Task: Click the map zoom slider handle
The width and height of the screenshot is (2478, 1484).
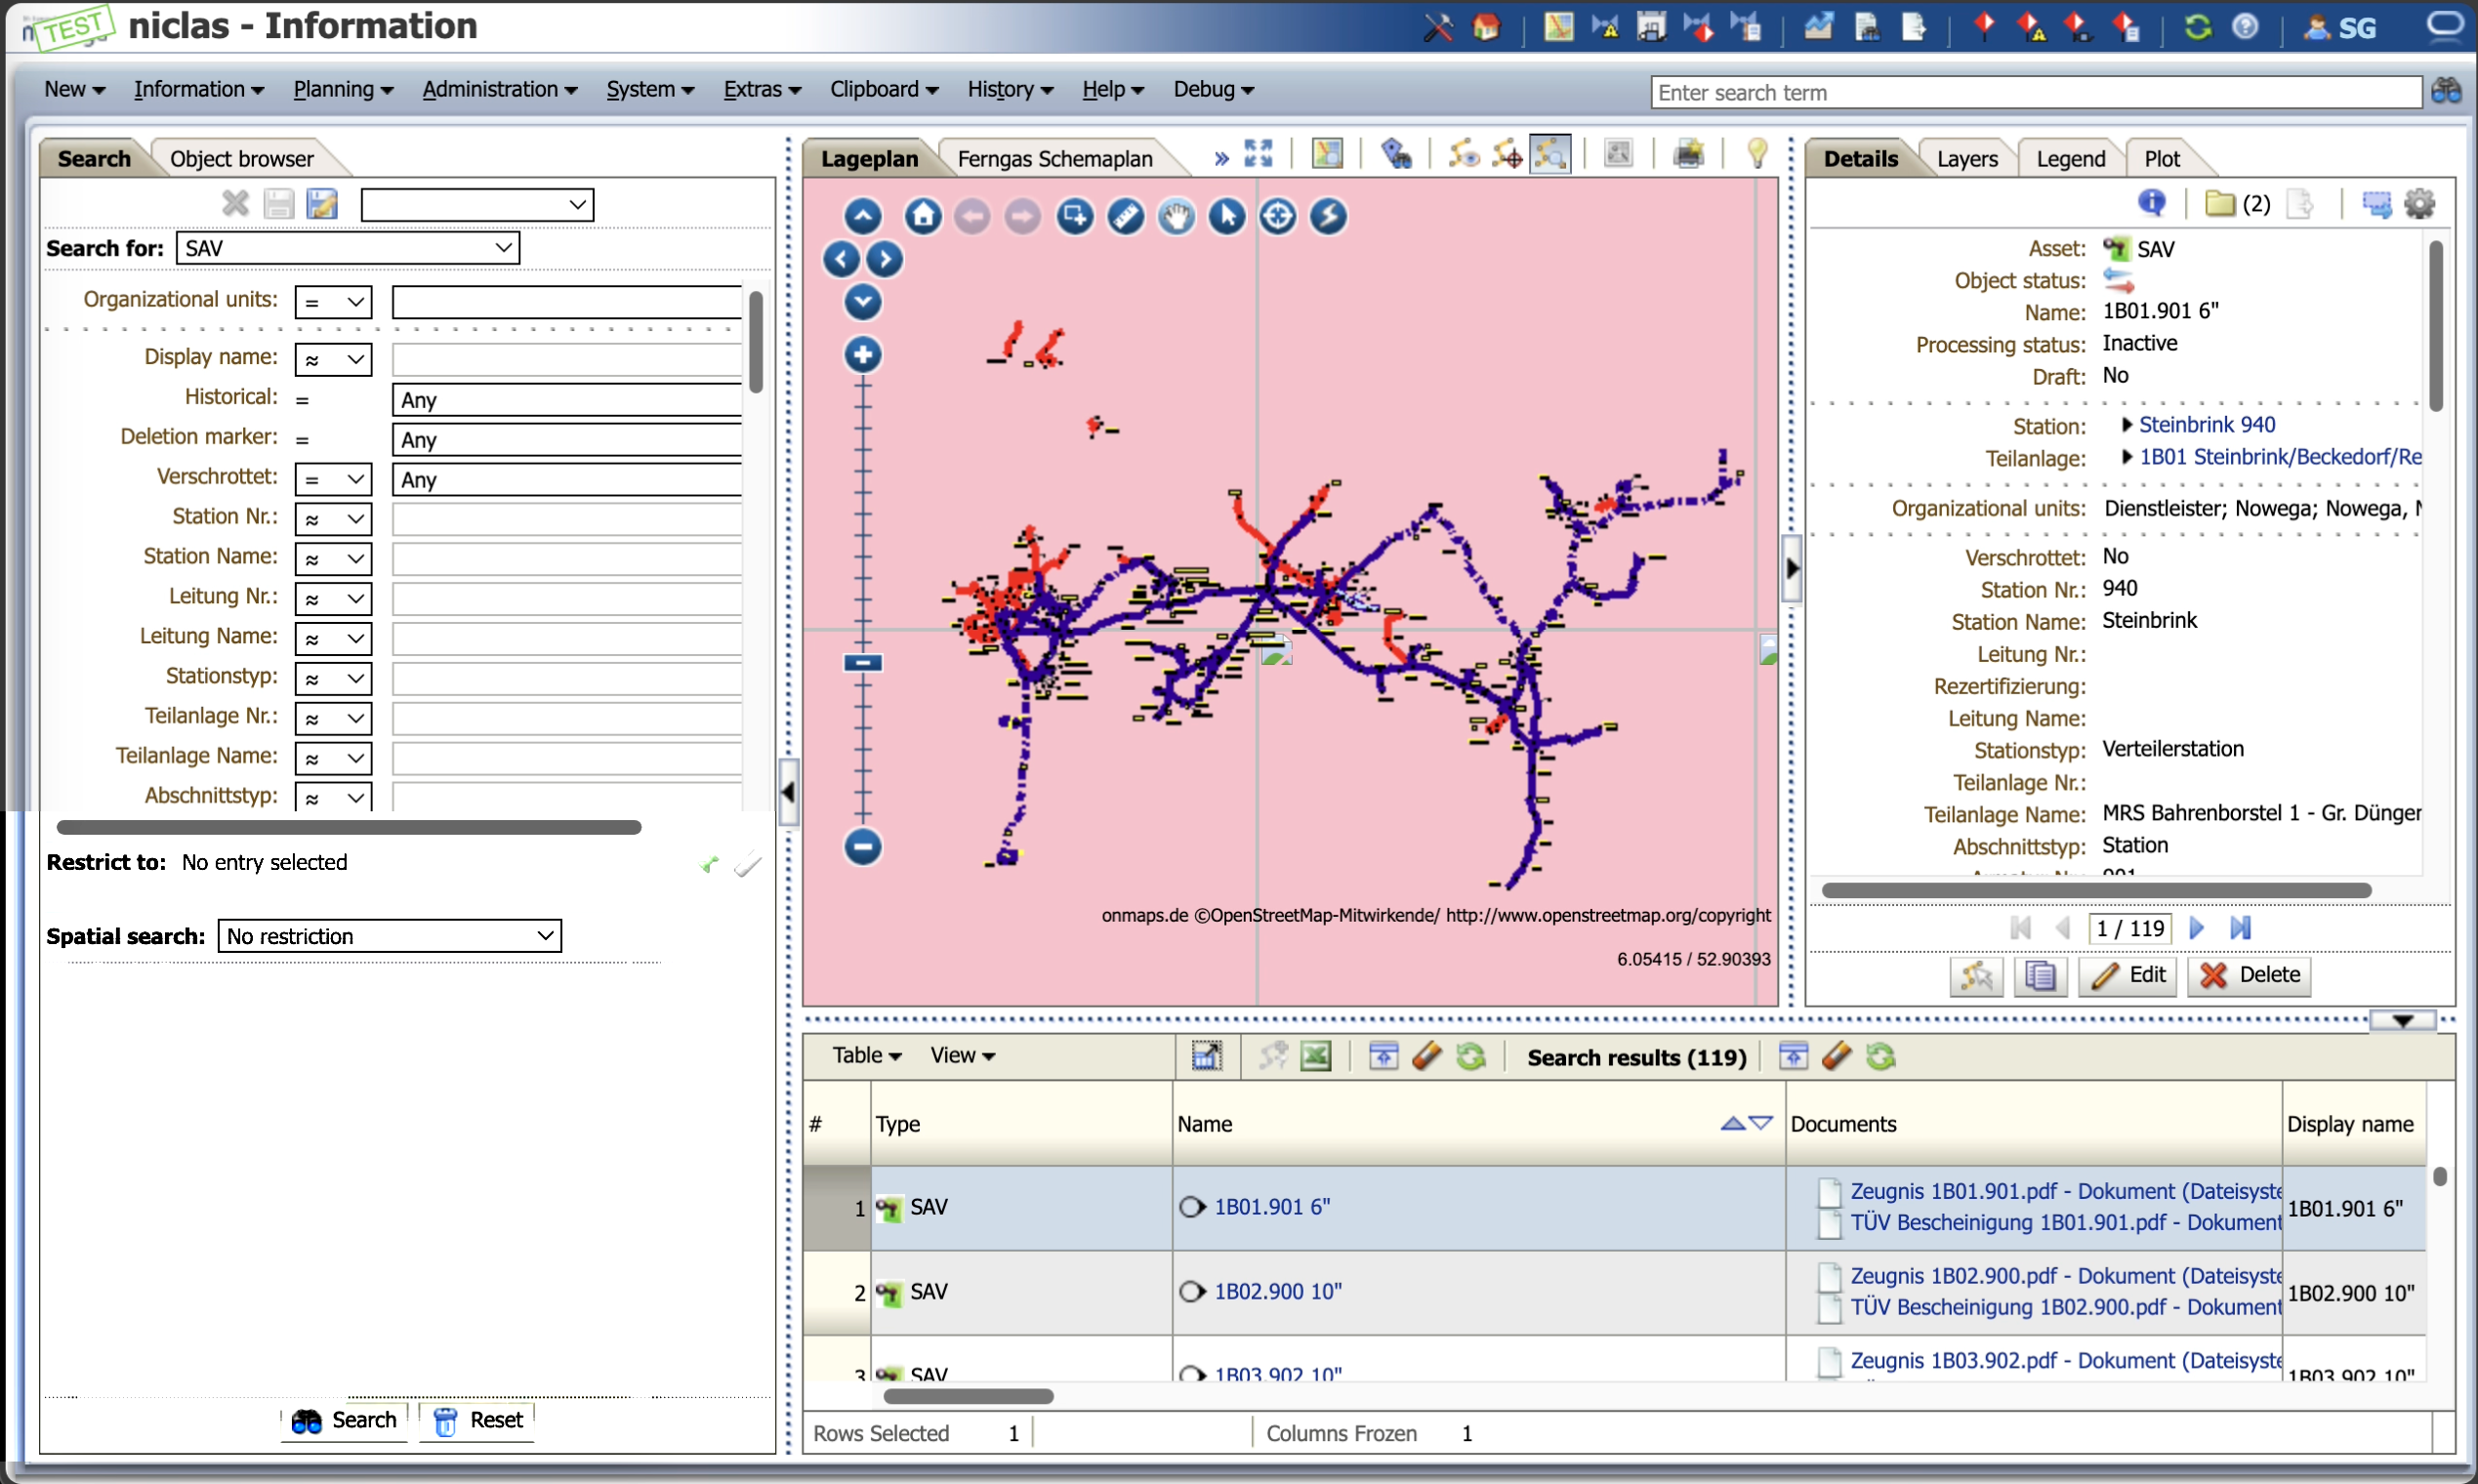Action: pos(862,663)
